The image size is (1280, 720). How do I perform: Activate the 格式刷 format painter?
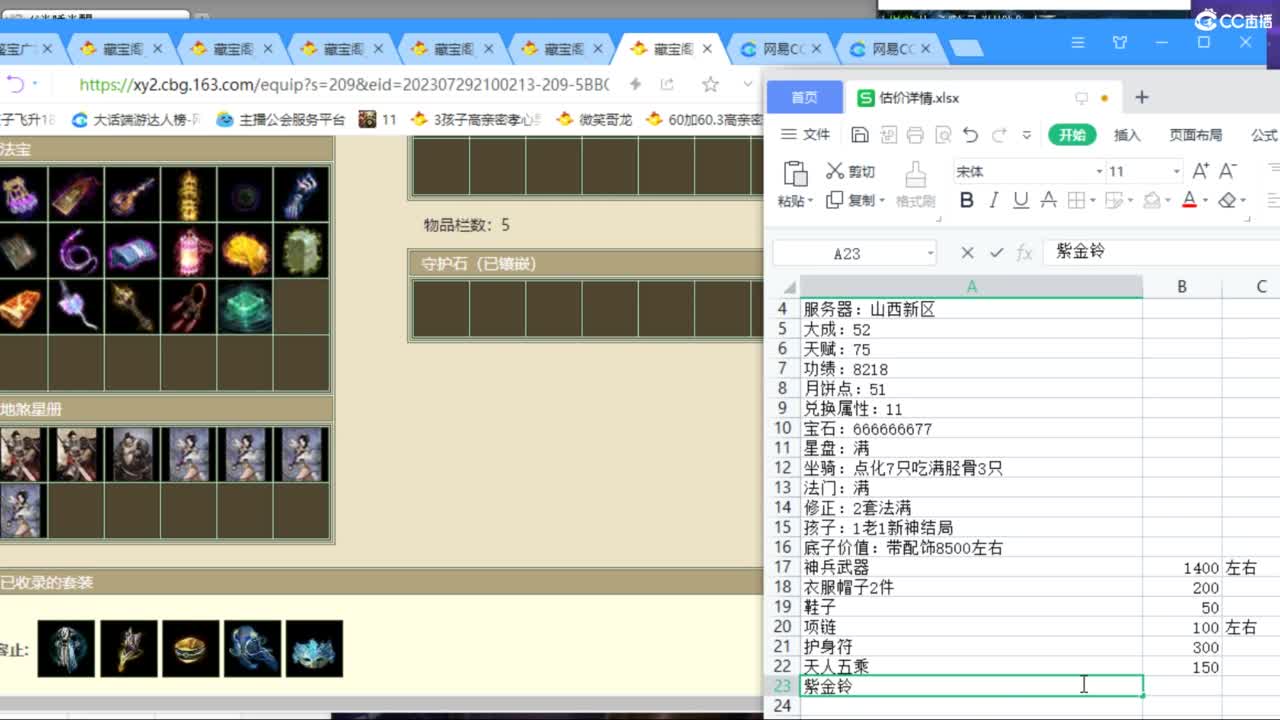coord(915,185)
